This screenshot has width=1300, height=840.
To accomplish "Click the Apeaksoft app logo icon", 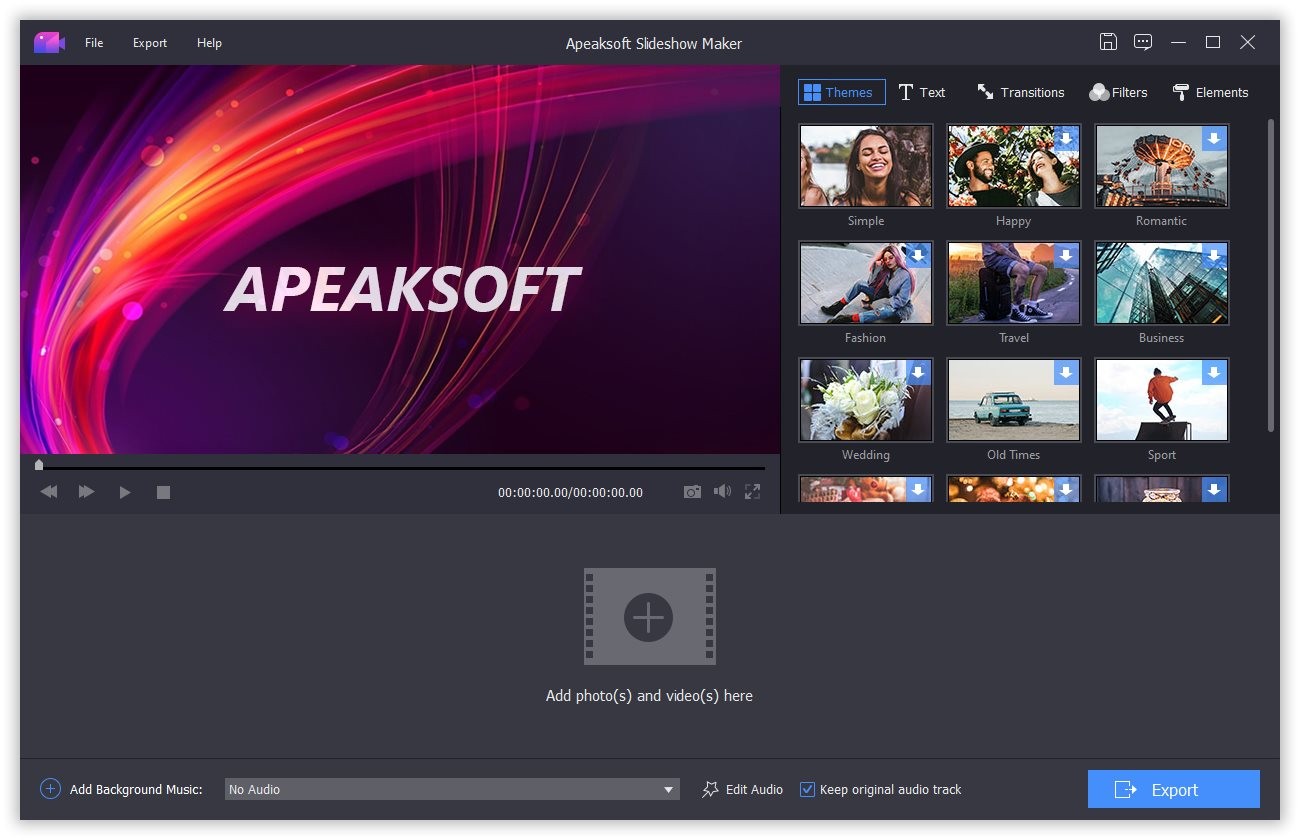I will 49,43.
